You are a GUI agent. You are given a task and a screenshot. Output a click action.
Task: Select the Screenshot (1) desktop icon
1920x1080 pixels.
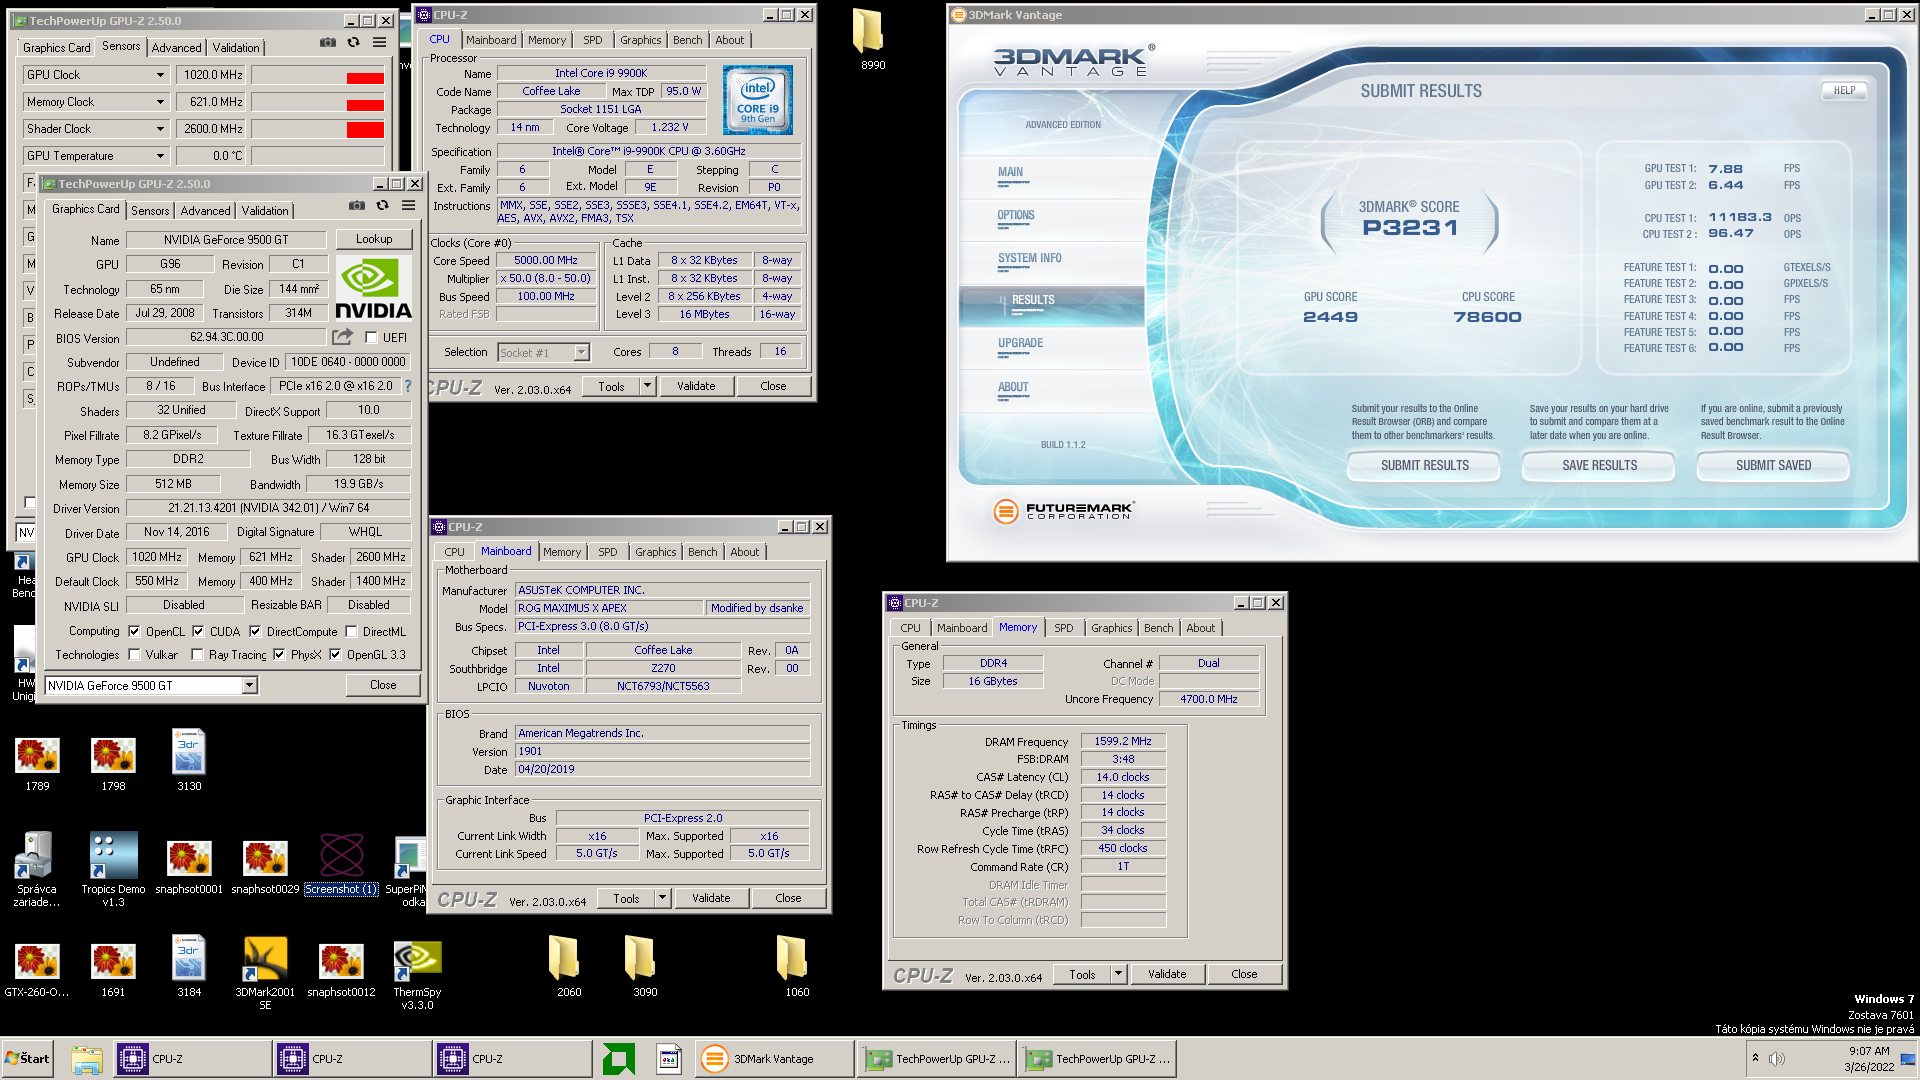pyautogui.click(x=341, y=865)
